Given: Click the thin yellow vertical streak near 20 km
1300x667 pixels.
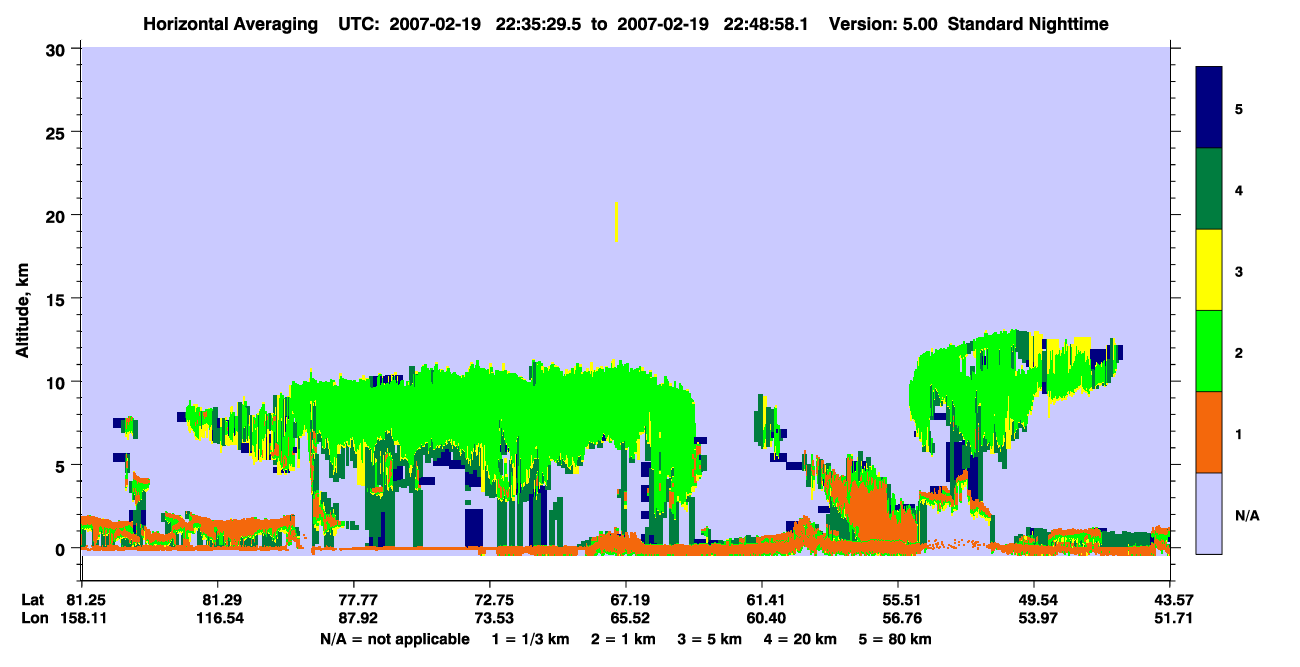Looking at the screenshot, I should pos(616,221).
